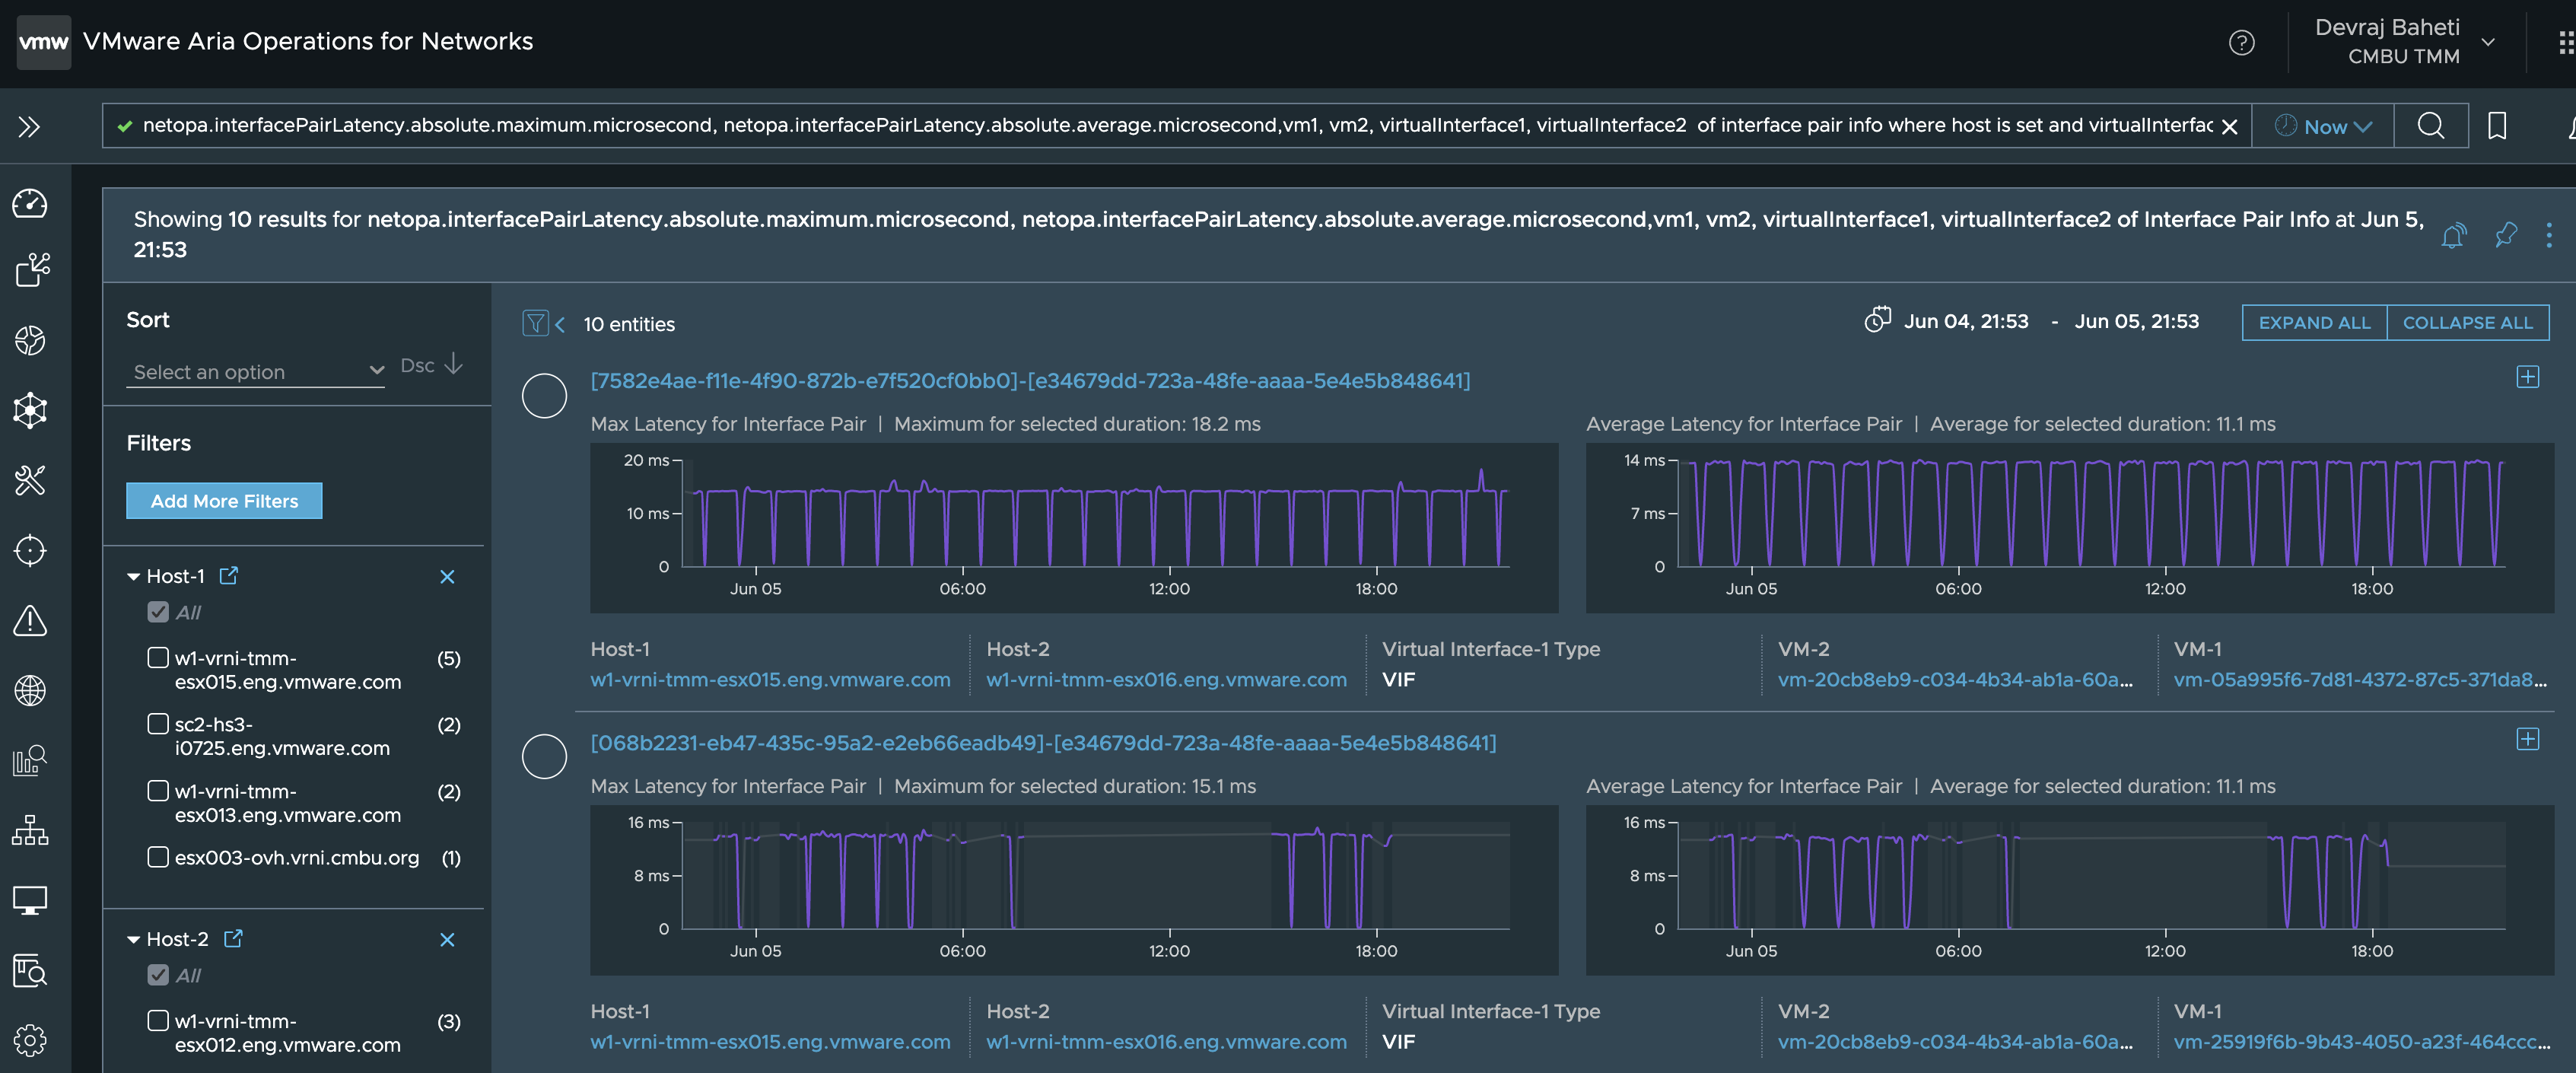
Task: Open settings gear icon in sidebar
Action: [30, 1040]
